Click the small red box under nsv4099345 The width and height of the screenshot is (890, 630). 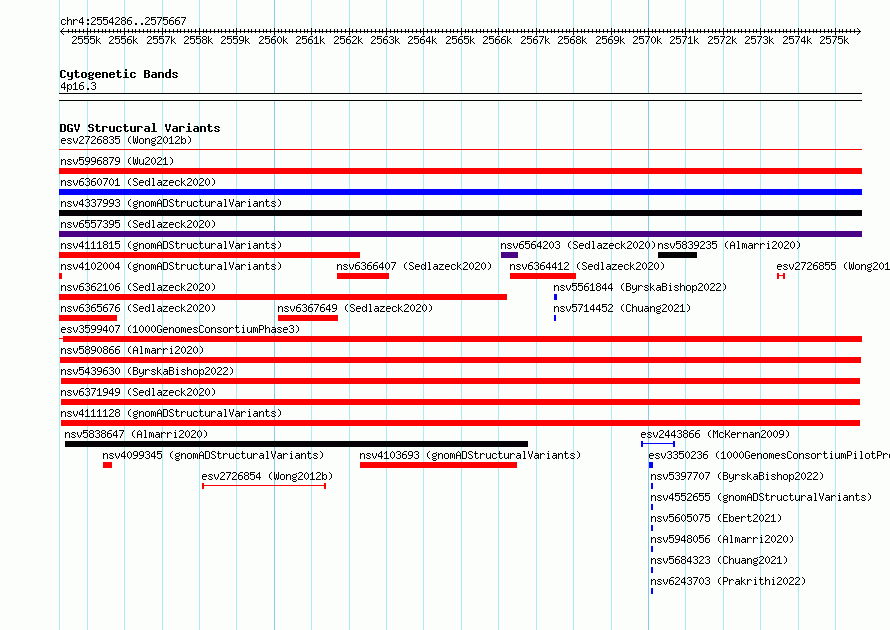point(107,465)
